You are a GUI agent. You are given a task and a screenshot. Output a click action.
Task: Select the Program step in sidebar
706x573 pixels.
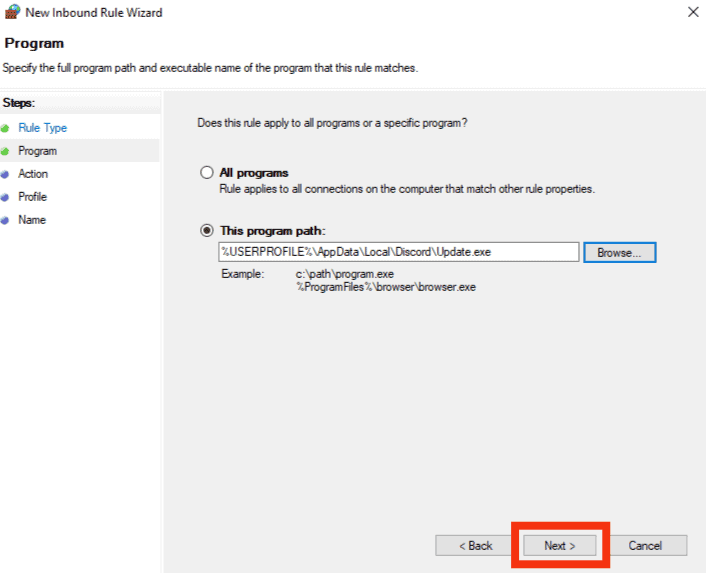37,151
